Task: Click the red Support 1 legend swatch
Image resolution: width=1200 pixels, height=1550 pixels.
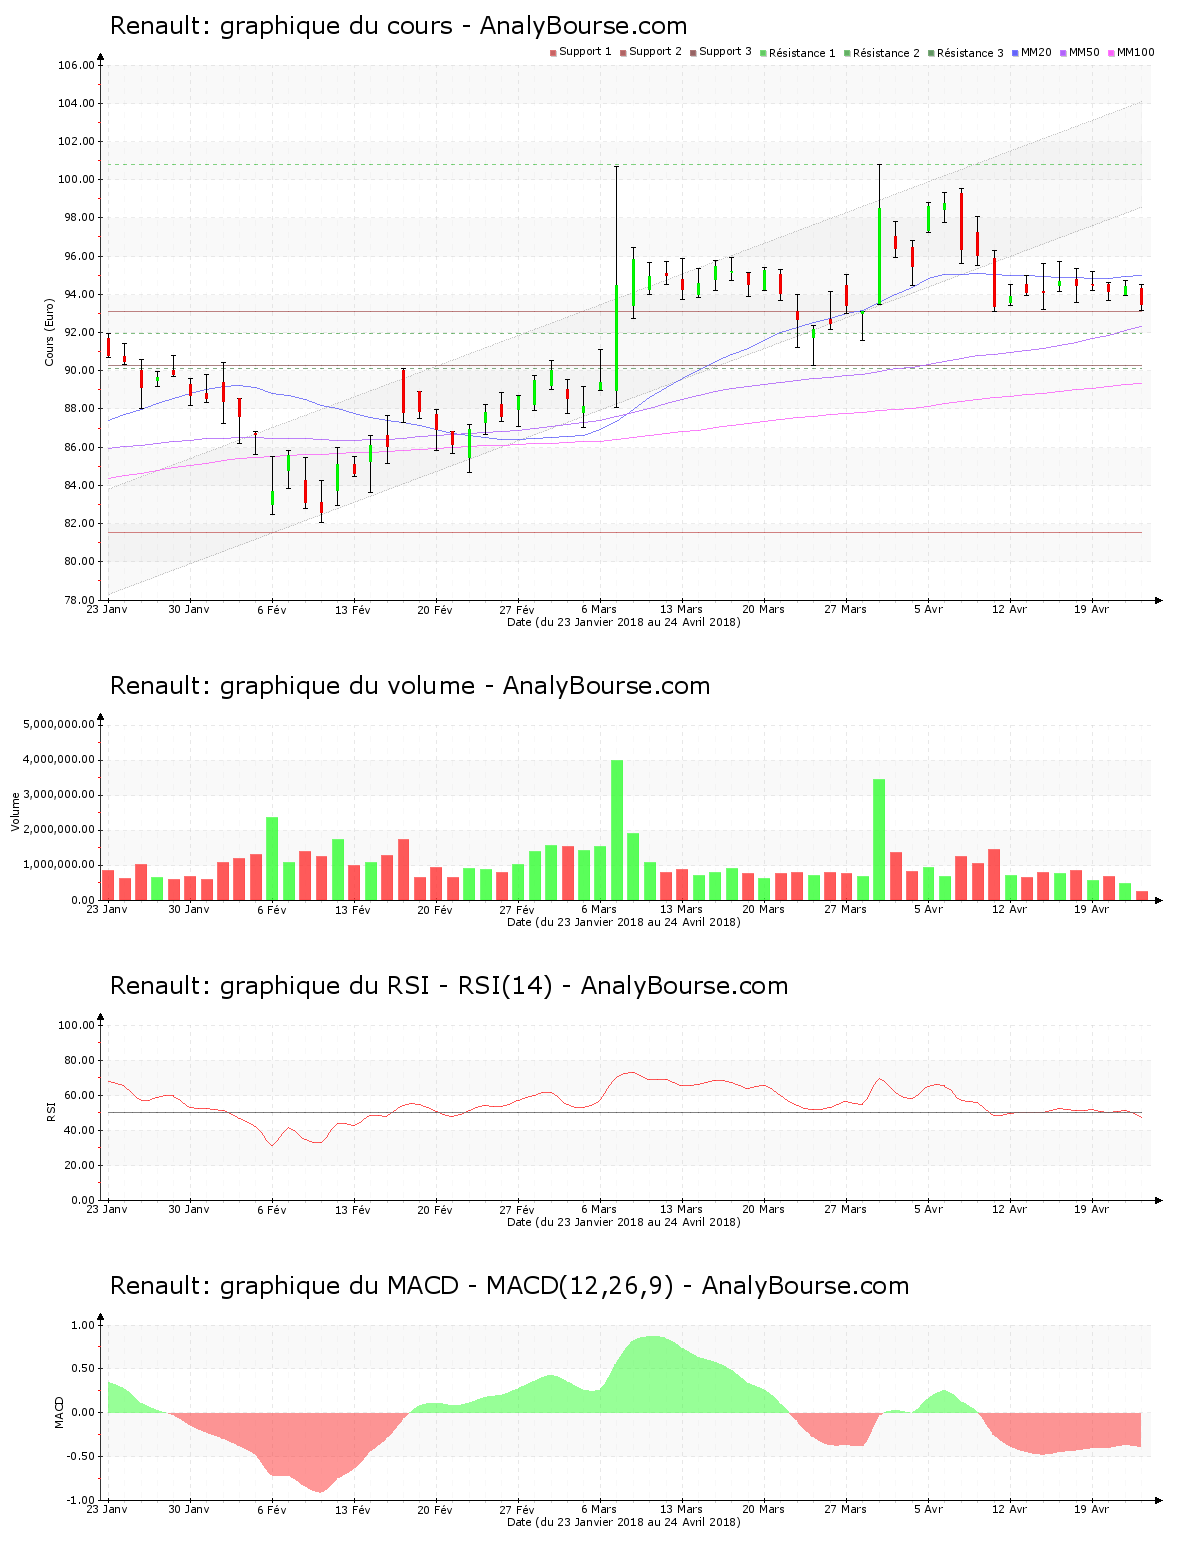Action: click(x=553, y=52)
